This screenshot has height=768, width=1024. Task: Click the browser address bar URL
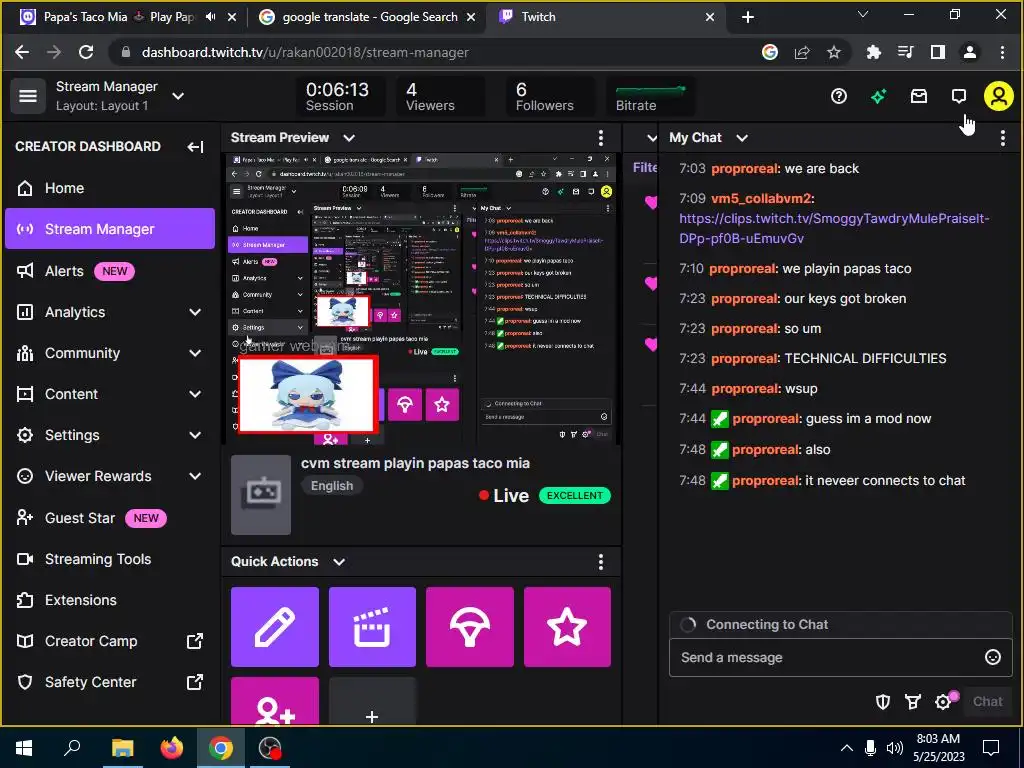[x=305, y=52]
